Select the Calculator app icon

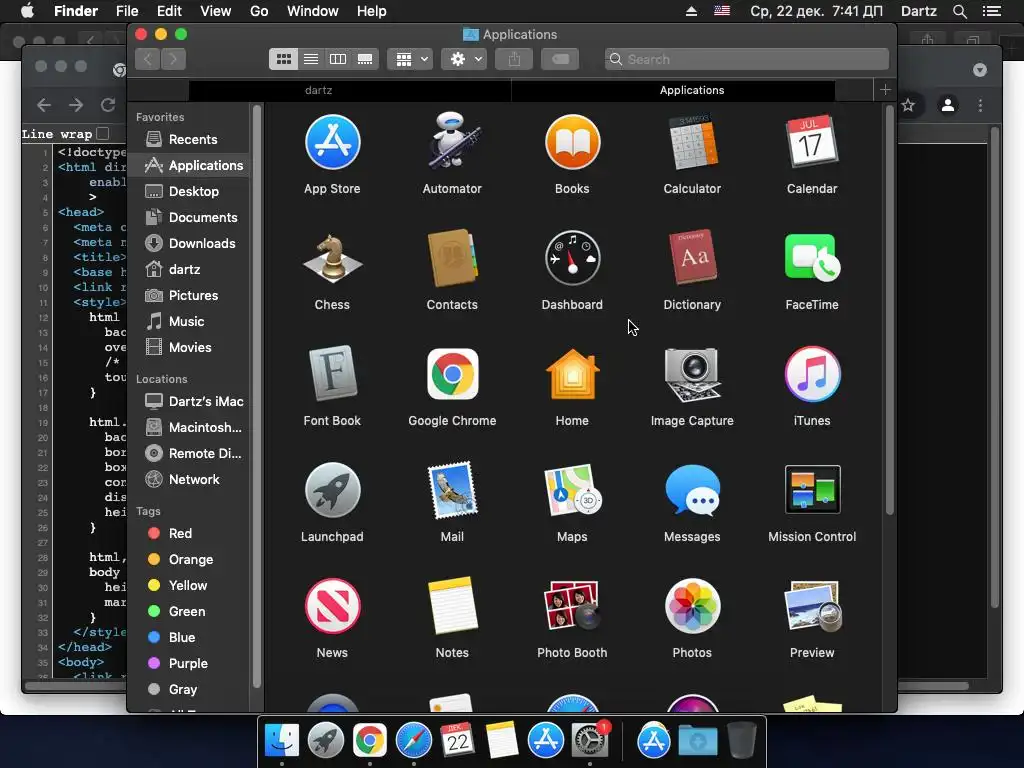click(x=692, y=142)
